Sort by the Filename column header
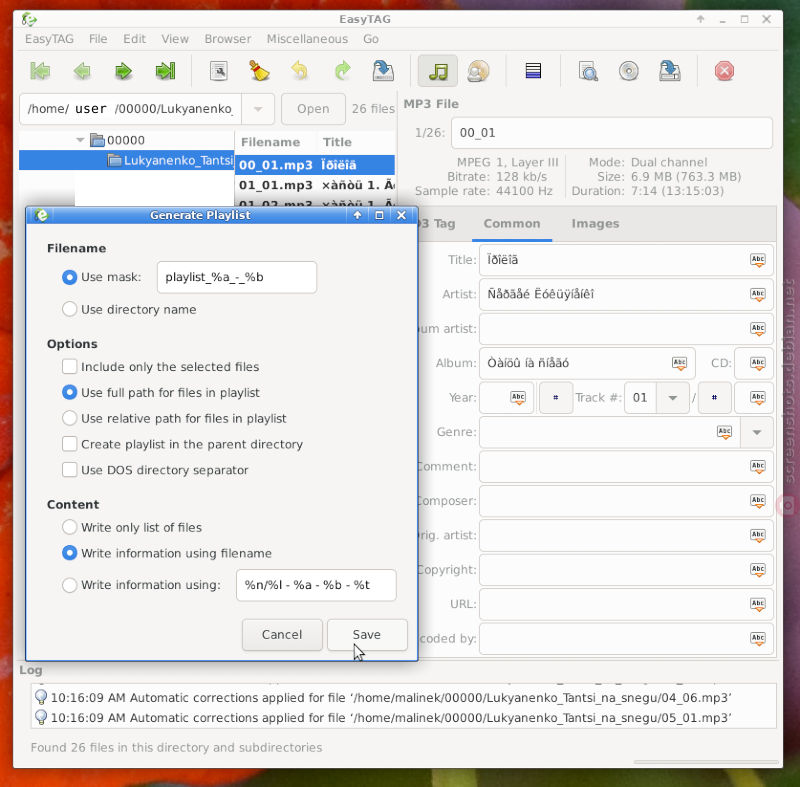Screen dimensions: 800x787 tap(270, 142)
